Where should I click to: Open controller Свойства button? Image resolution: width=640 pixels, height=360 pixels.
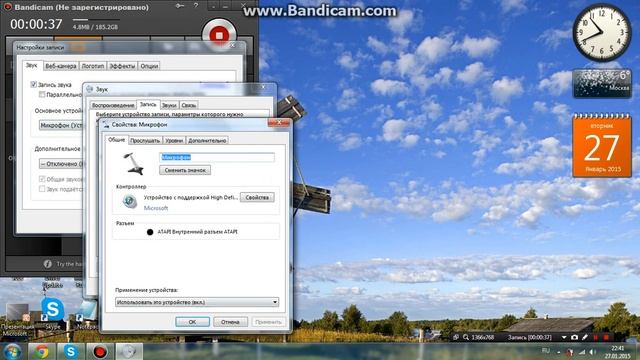coord(257,197)
